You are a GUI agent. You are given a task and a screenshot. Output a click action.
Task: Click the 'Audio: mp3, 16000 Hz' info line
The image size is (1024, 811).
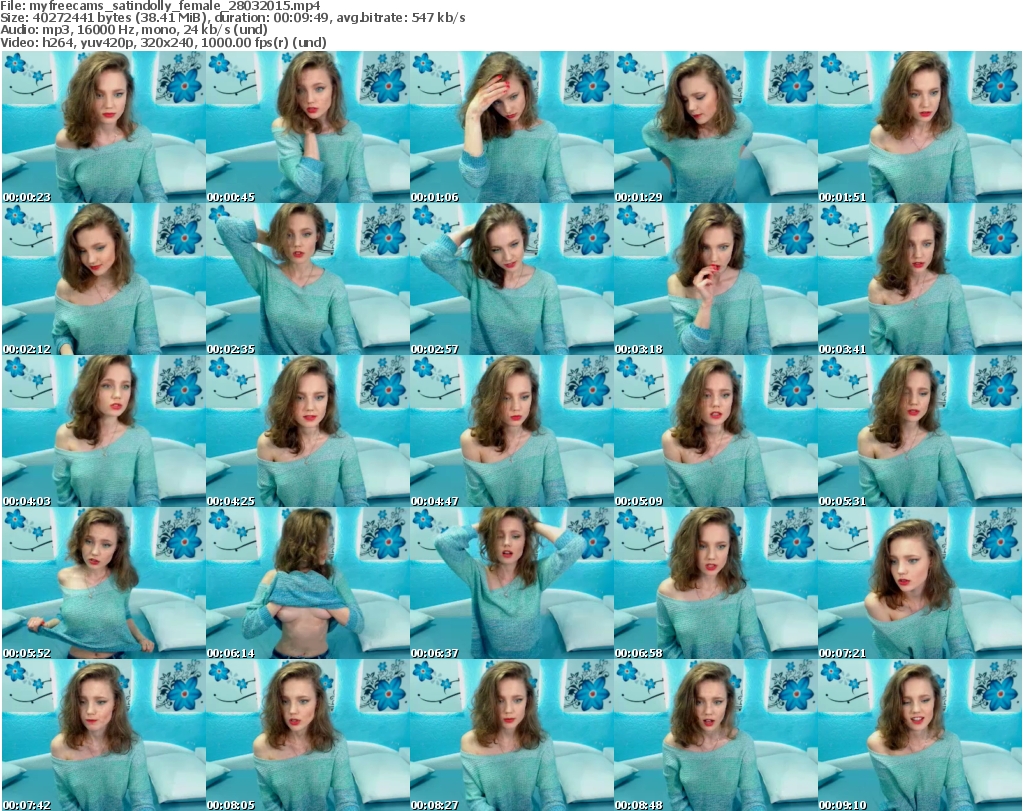134,30
